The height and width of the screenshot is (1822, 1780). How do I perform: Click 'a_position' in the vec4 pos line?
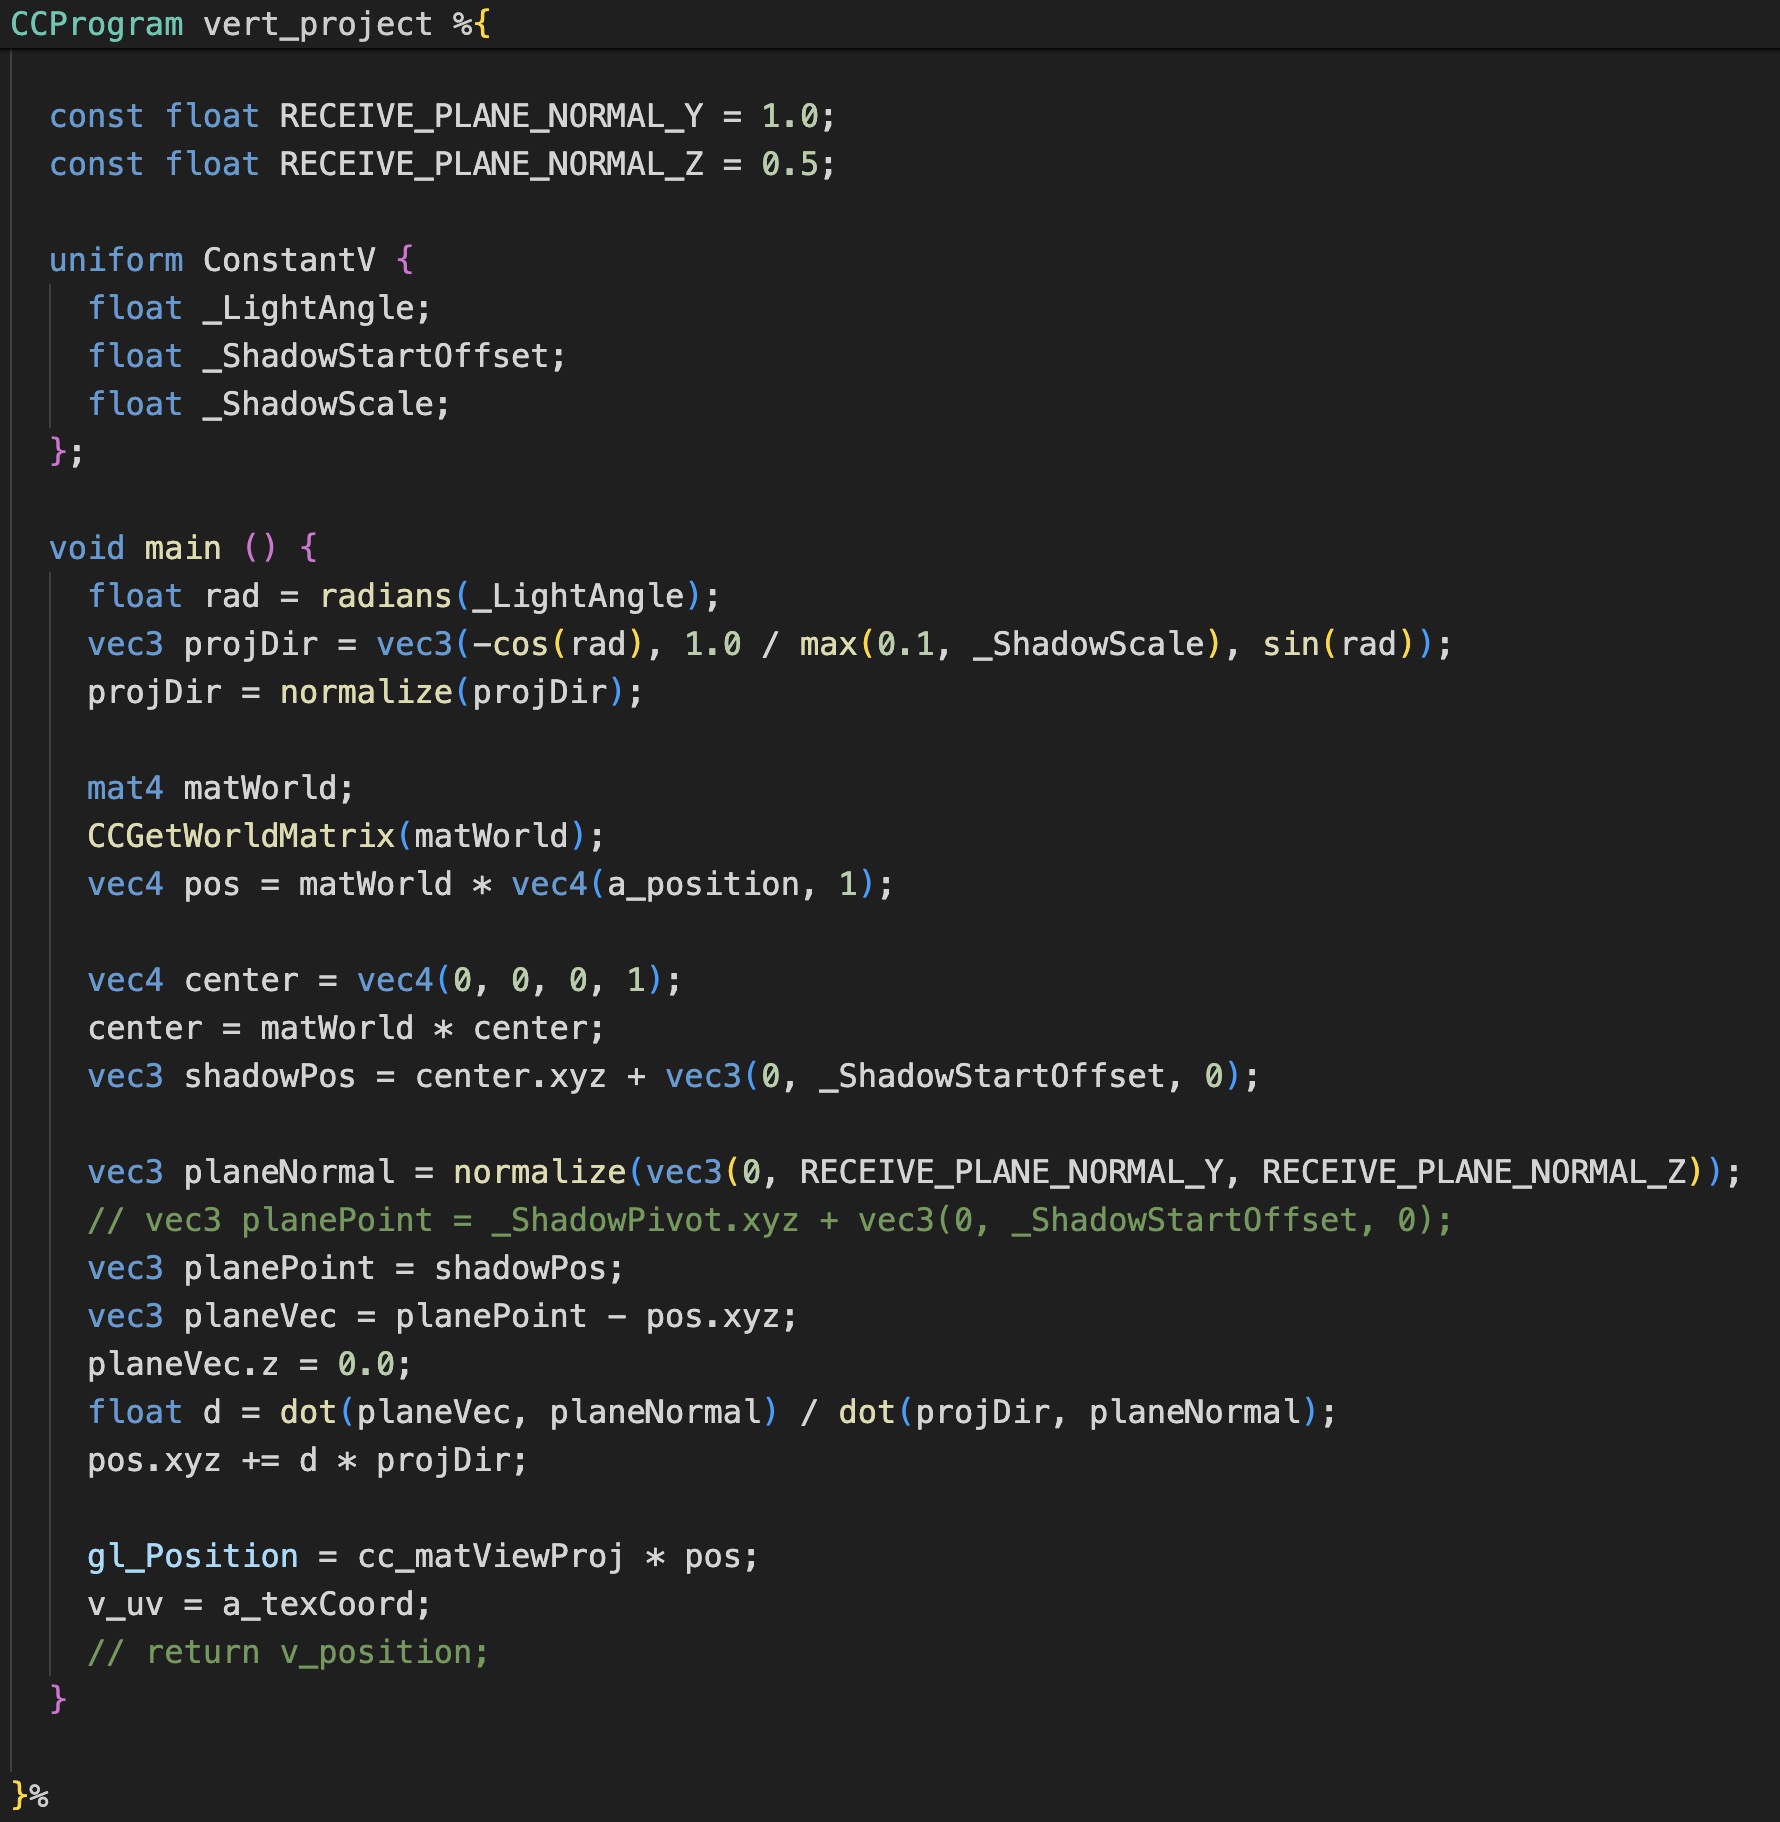[703, 884]
